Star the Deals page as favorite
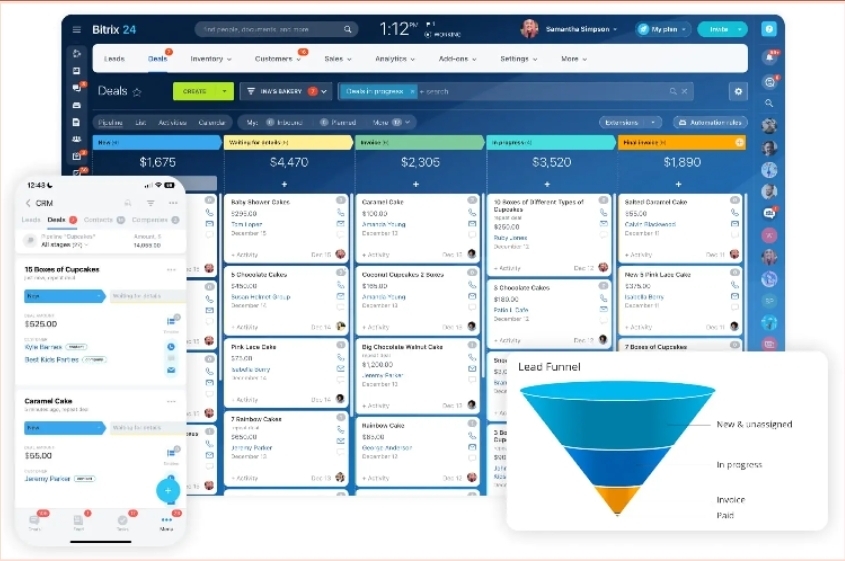 click(x=137, y=92)
